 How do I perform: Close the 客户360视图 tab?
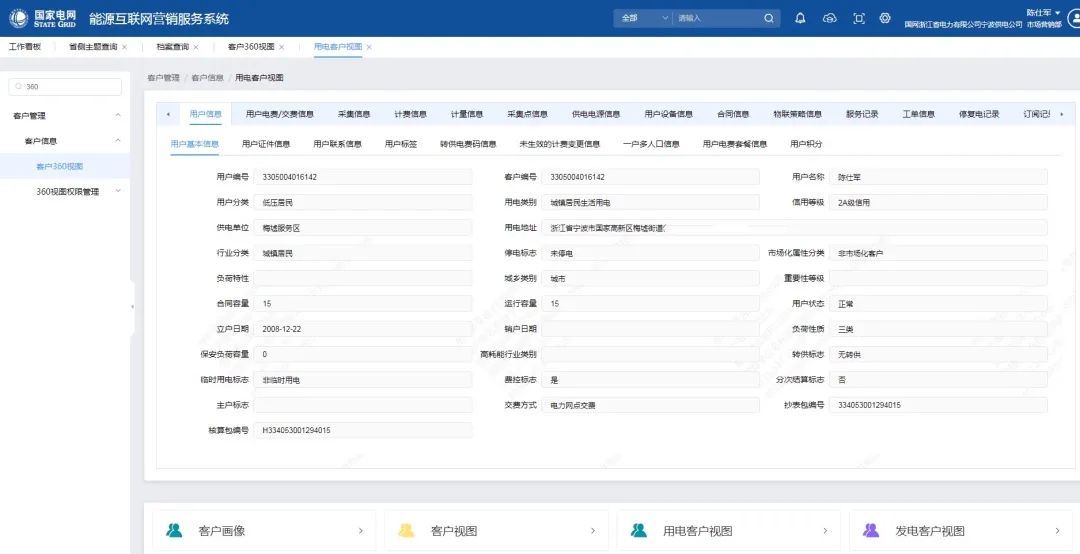click(282, 47)
